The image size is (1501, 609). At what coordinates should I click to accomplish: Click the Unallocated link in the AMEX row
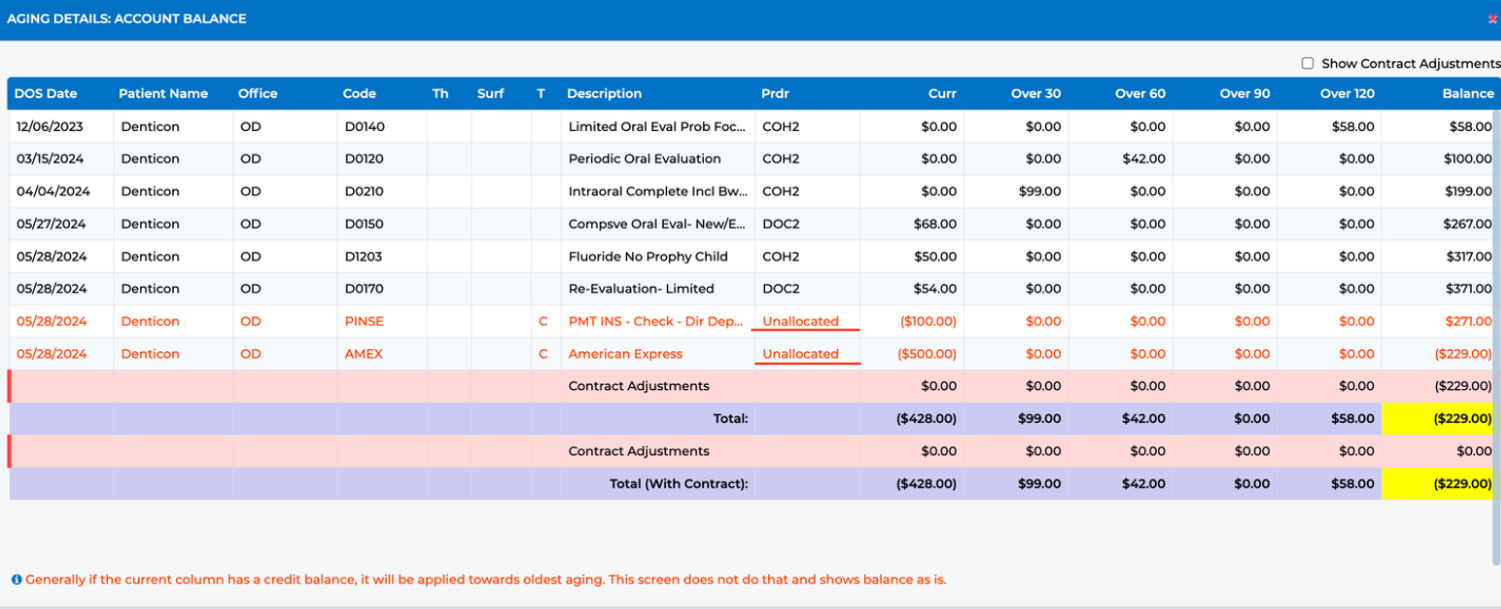point(801,354)
